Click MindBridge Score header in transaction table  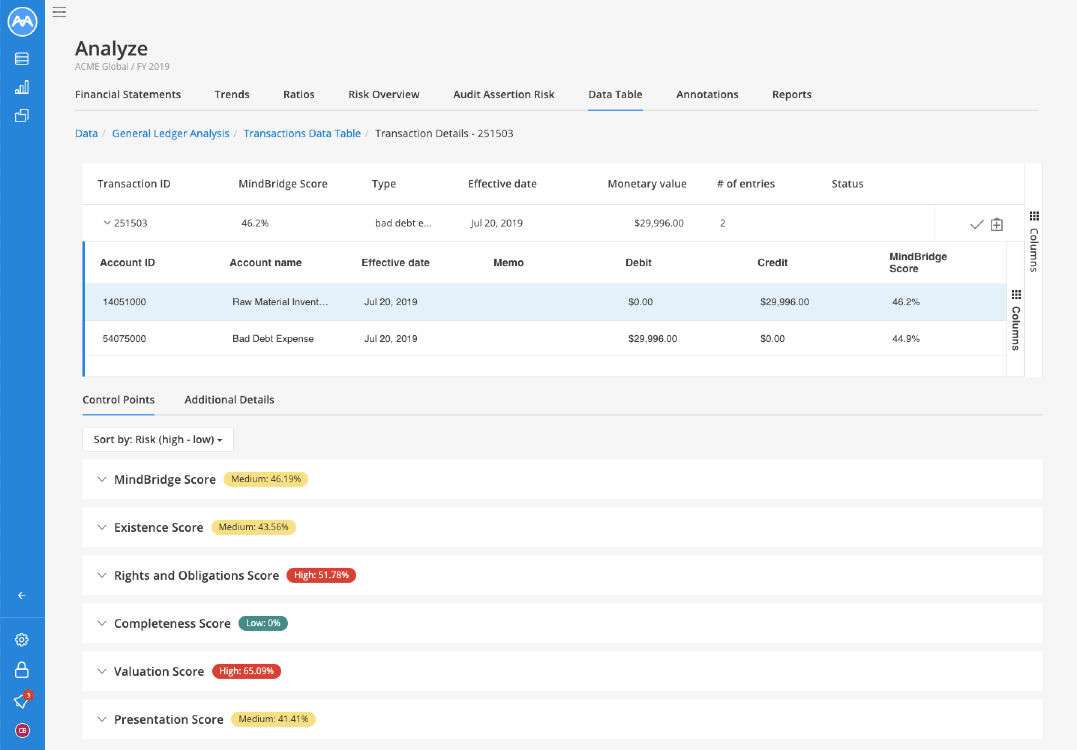pos(283,184)
